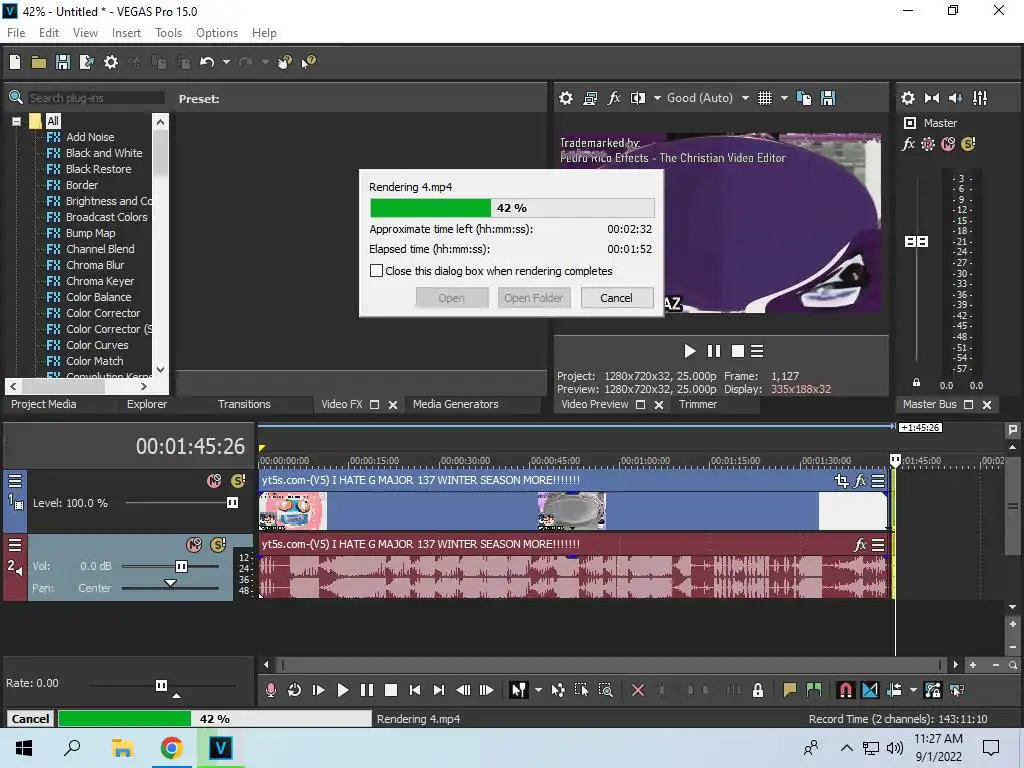The height and width of the screenshot is (768, 1024).
Task: Toggle Split Screen View icon
Action: 637,98
